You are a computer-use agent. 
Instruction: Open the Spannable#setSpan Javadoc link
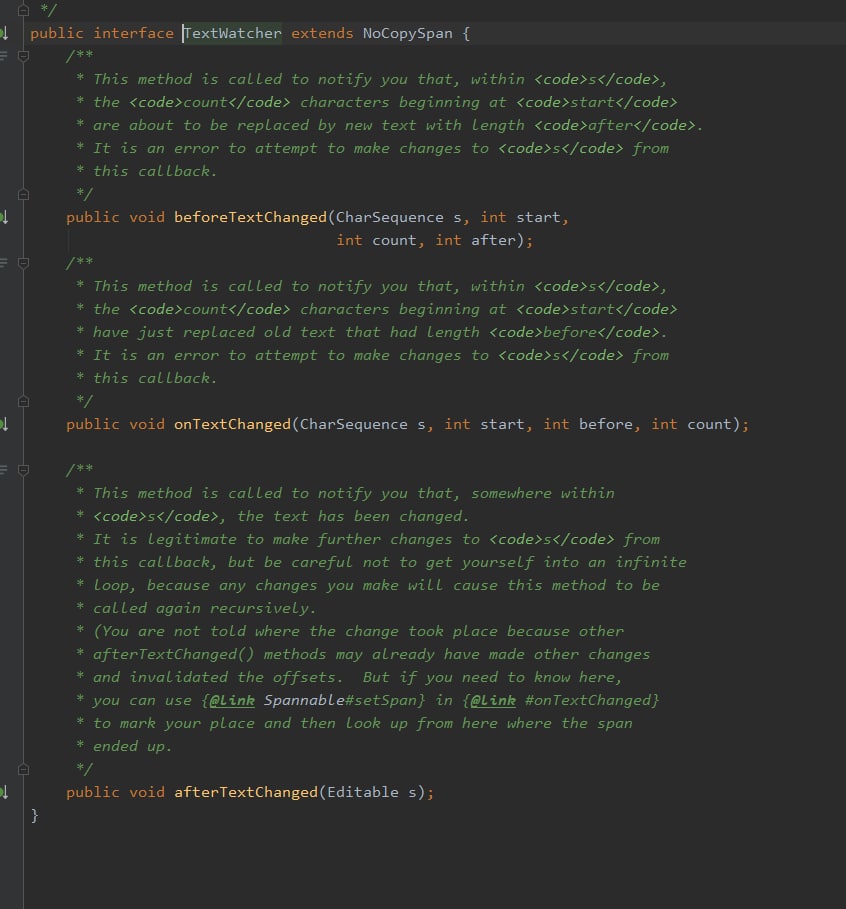344,700
